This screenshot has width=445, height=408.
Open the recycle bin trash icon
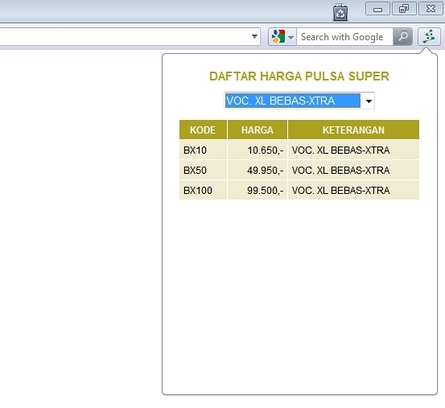tap(340, 12)
